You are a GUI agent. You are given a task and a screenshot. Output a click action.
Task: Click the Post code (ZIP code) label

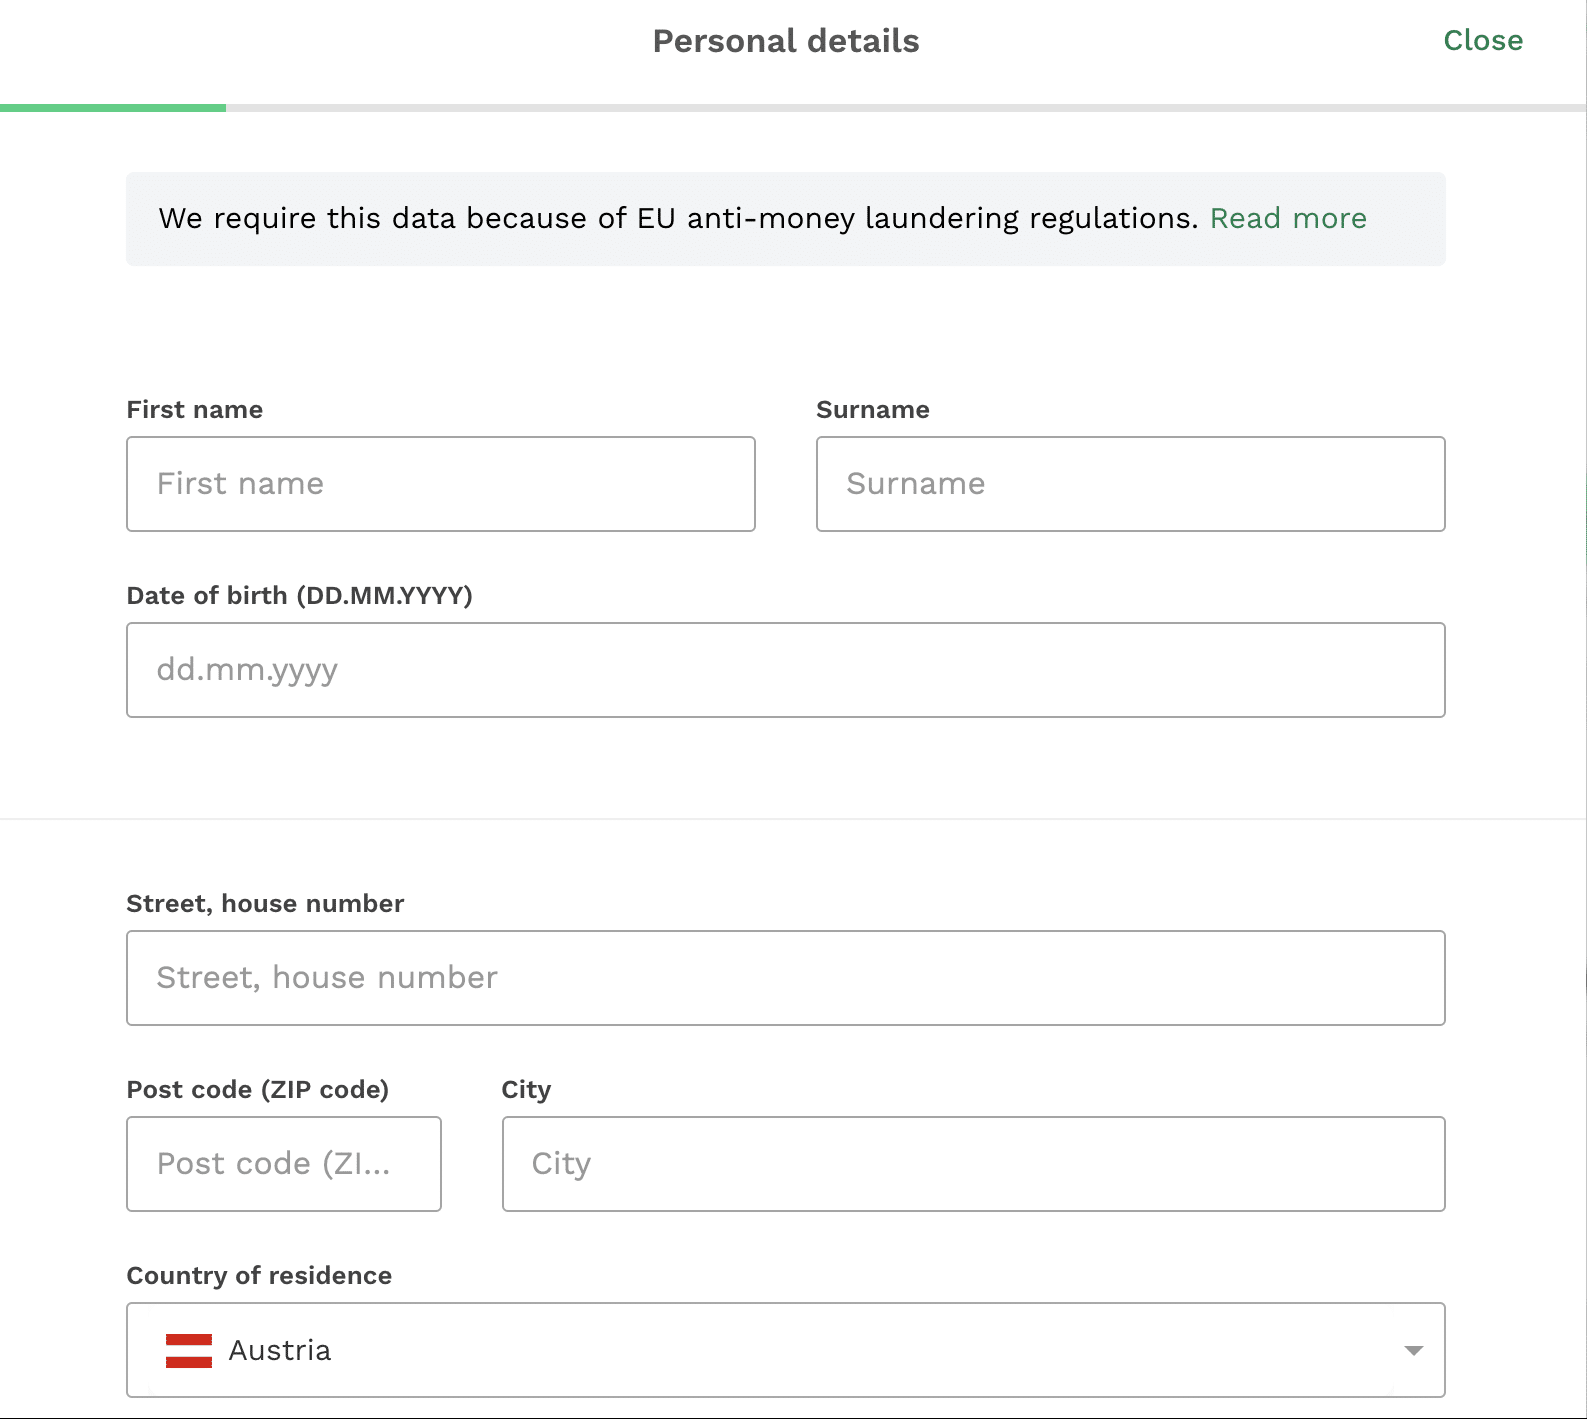(x=258, y=1090)
